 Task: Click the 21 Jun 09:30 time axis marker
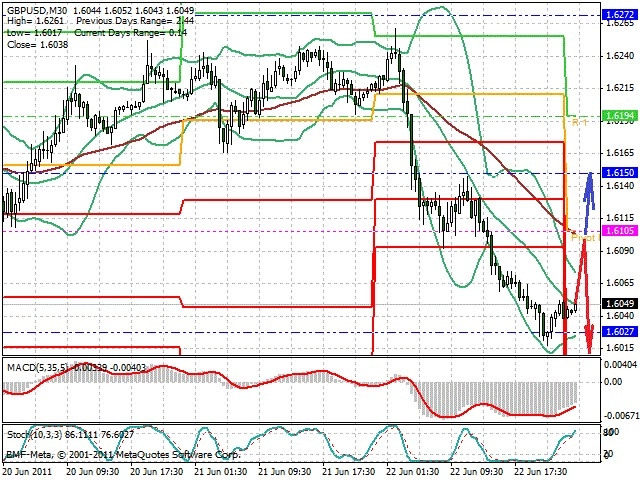(285, 472)
